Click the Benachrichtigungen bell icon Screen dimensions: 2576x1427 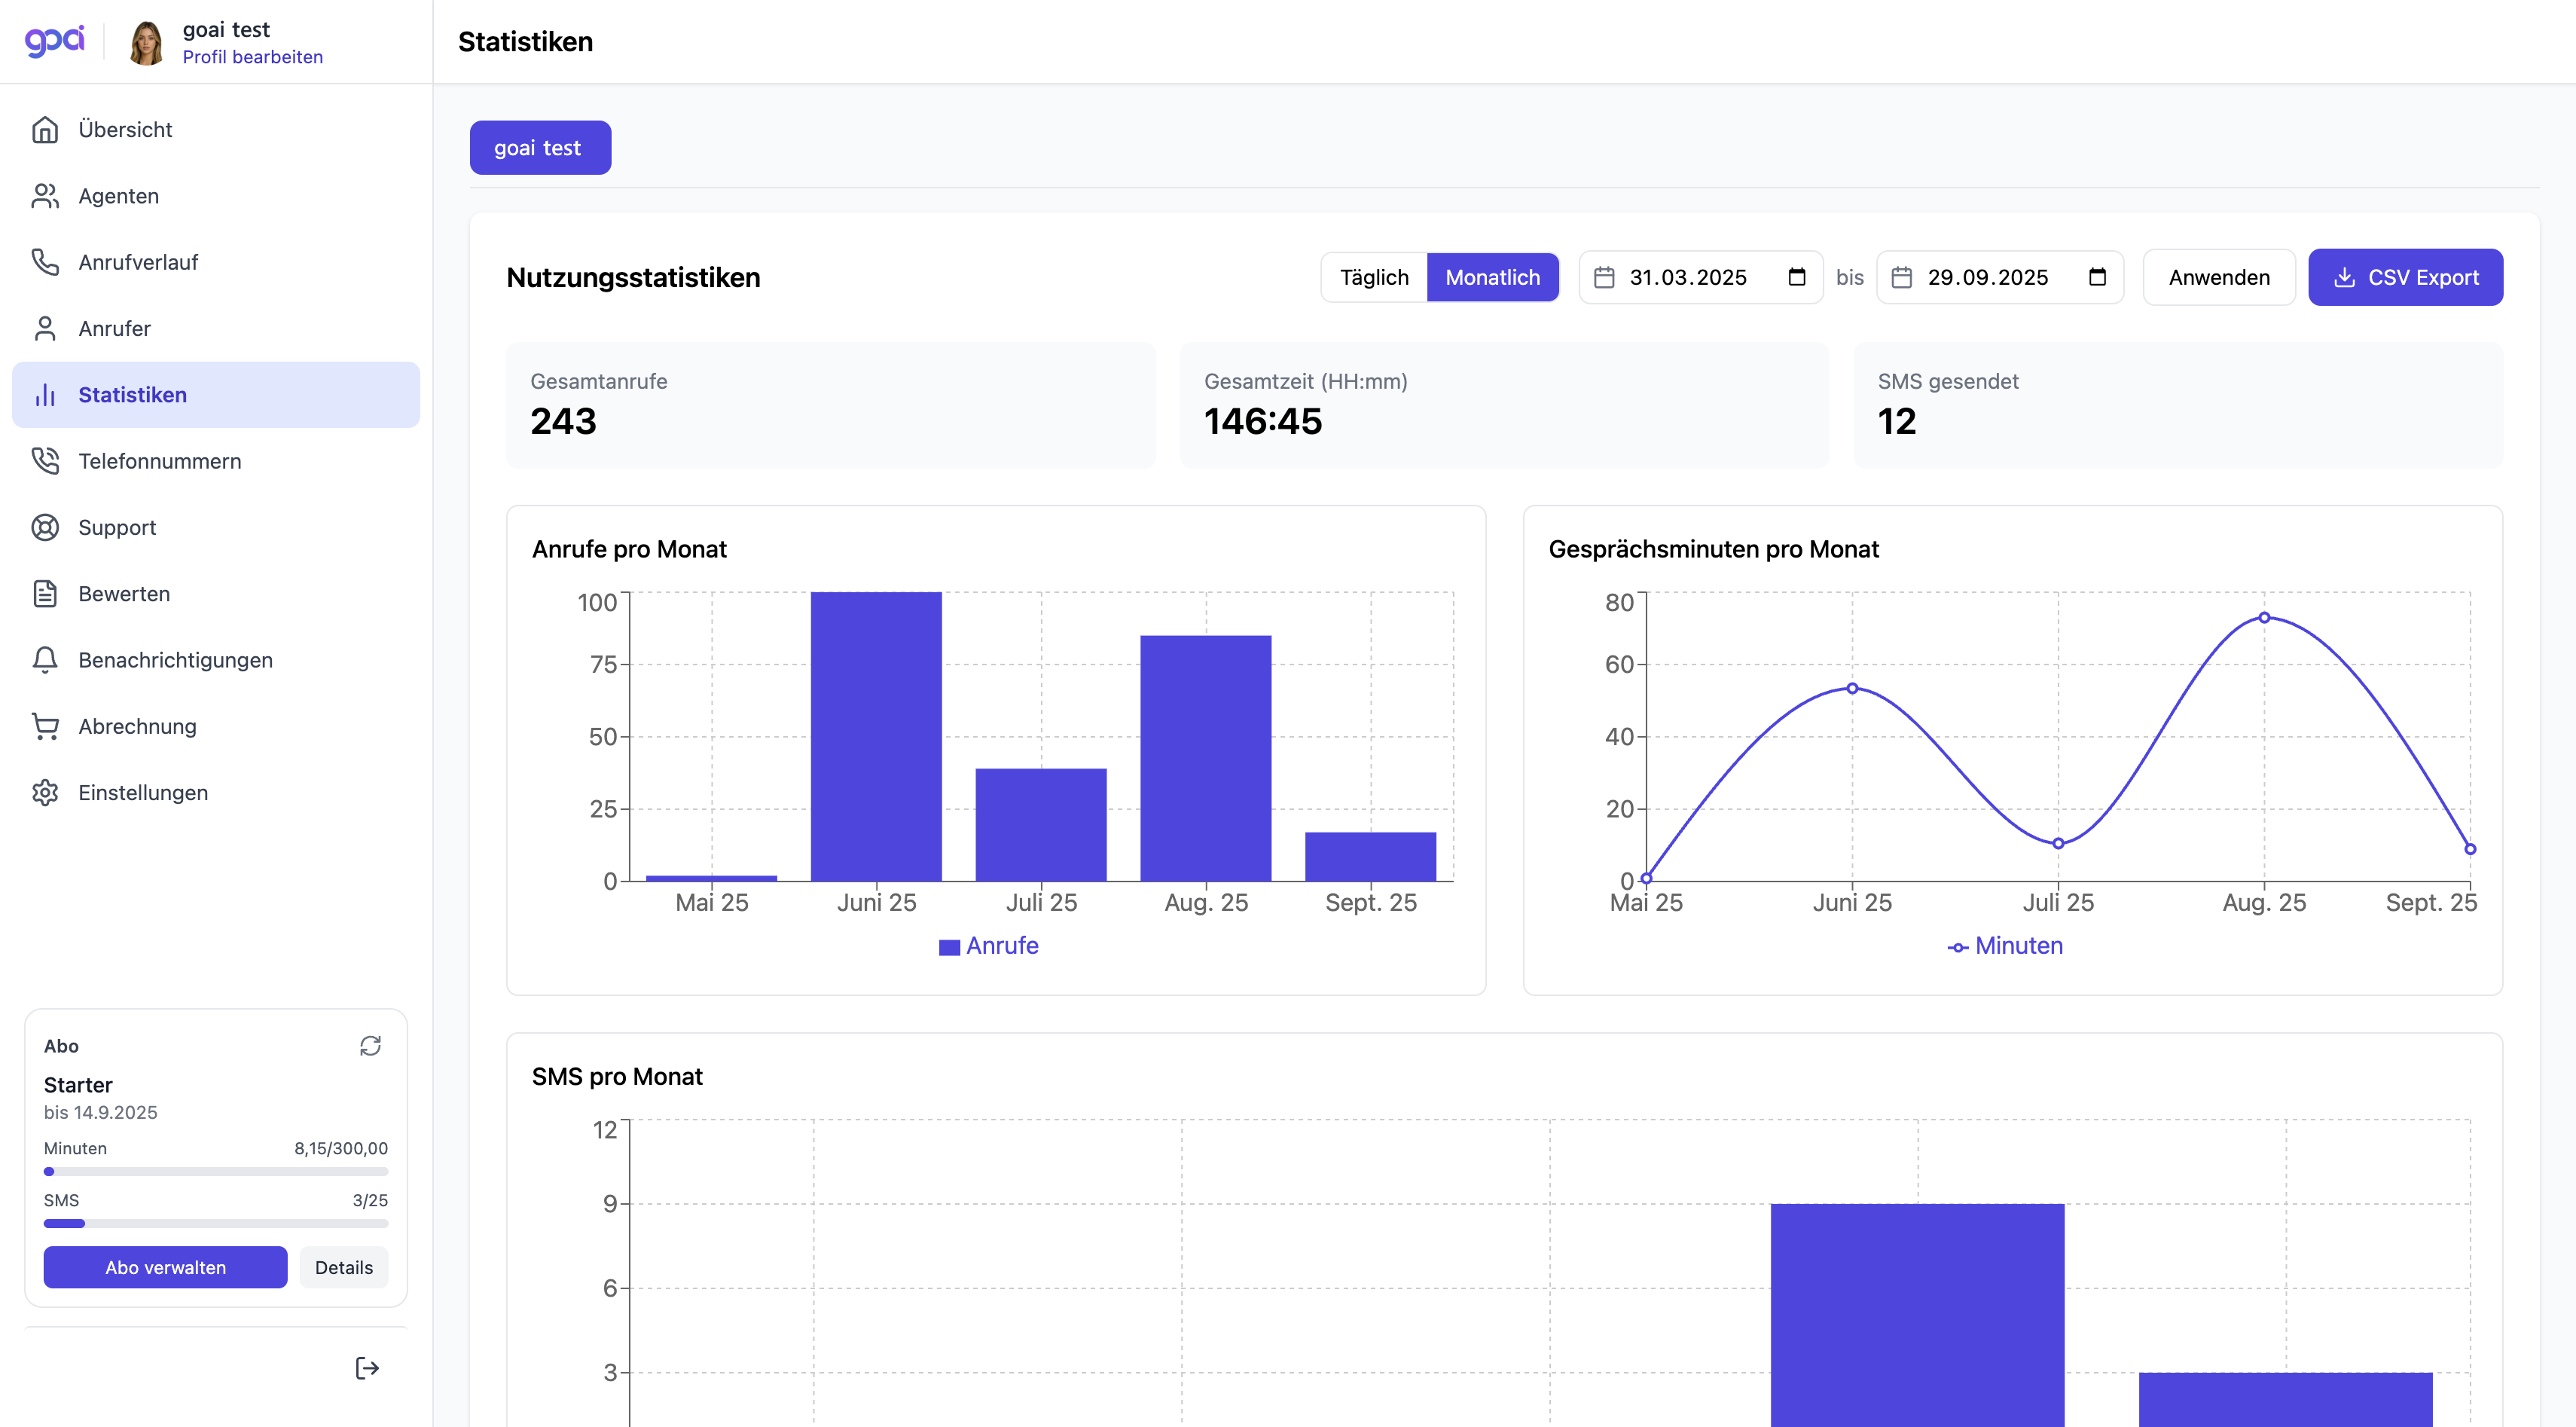(45, 660)
